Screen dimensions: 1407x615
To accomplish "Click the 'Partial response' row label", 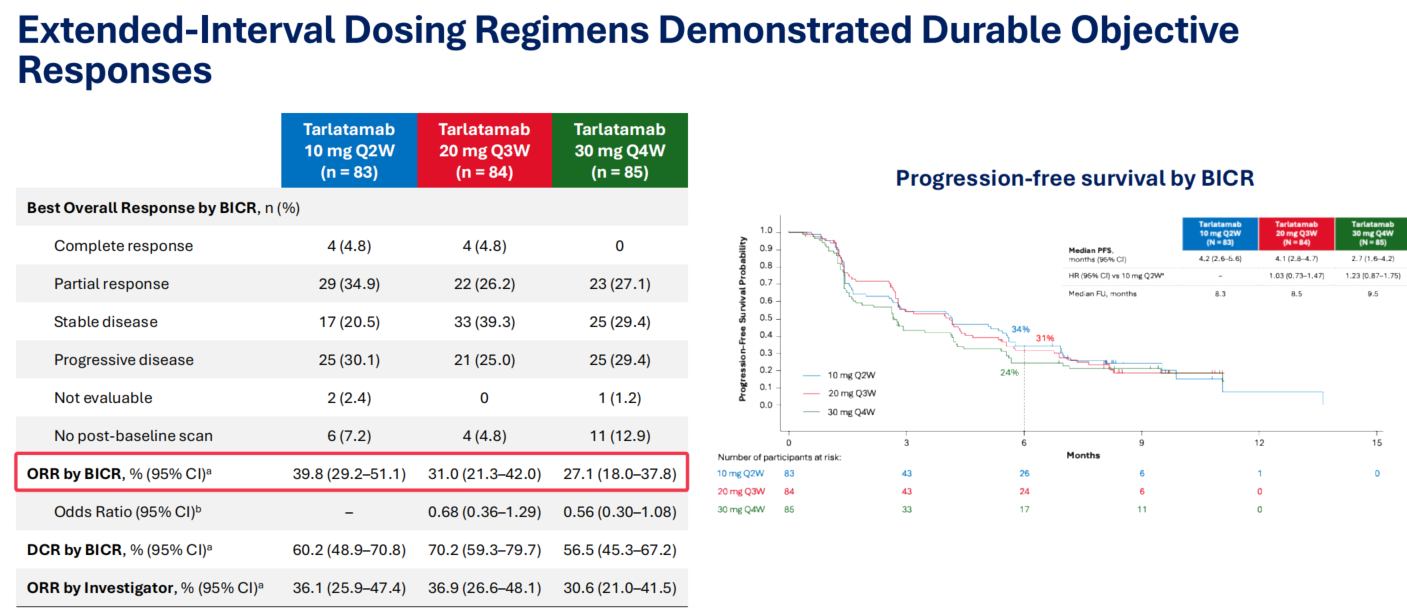I will pos(112,284).
